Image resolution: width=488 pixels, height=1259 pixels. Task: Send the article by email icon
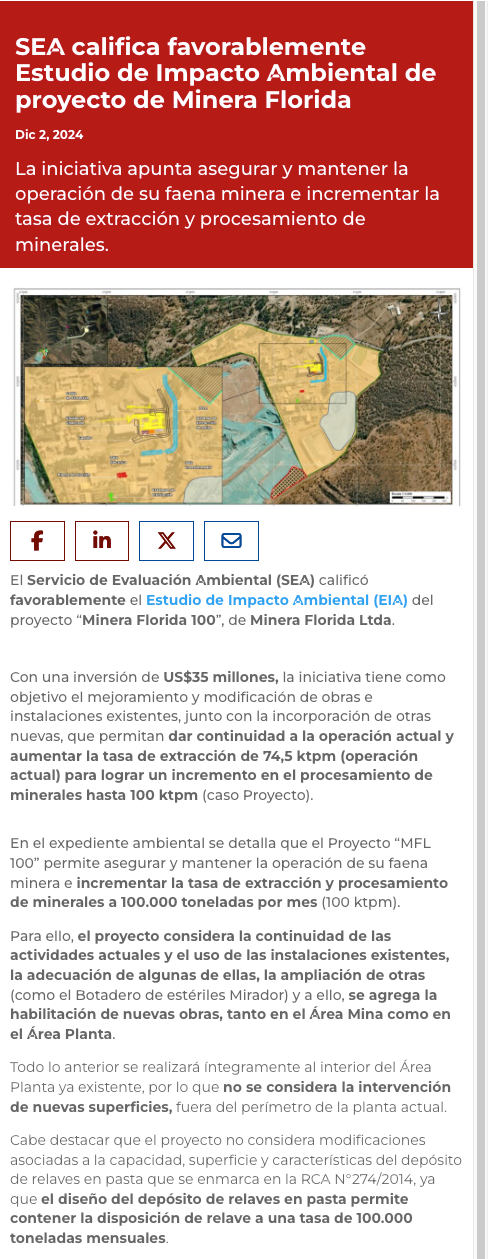click(x=231, y=541)
